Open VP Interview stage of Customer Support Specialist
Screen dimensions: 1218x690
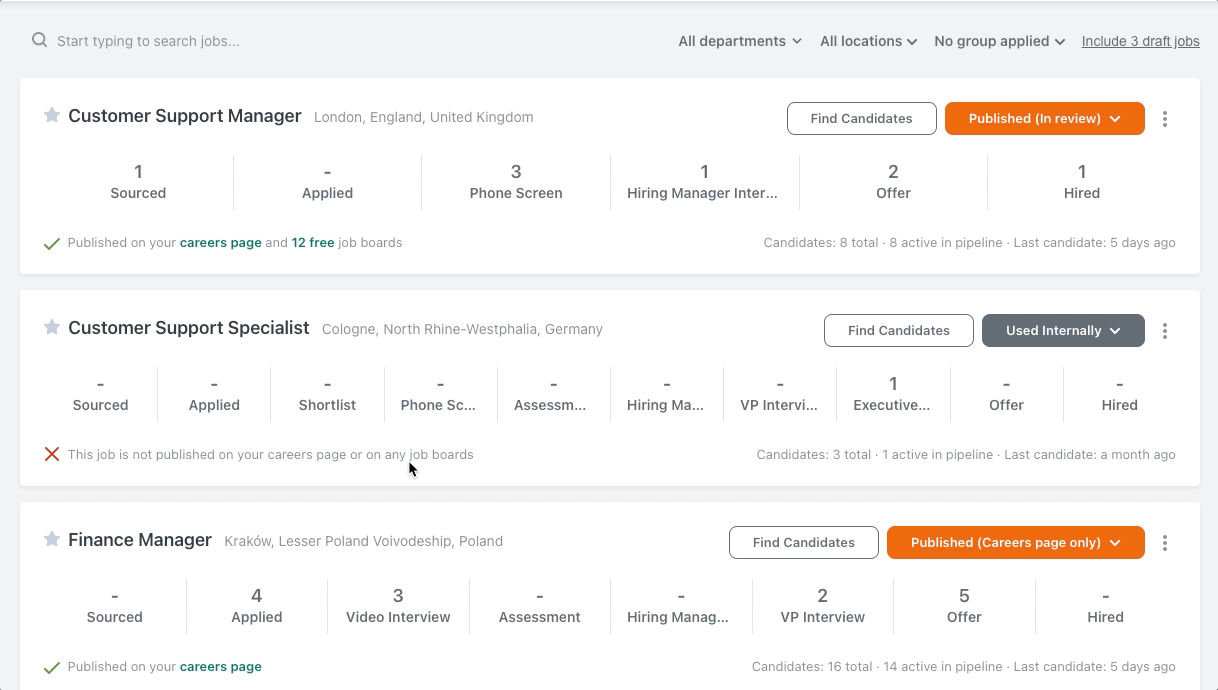pos(780,394)
